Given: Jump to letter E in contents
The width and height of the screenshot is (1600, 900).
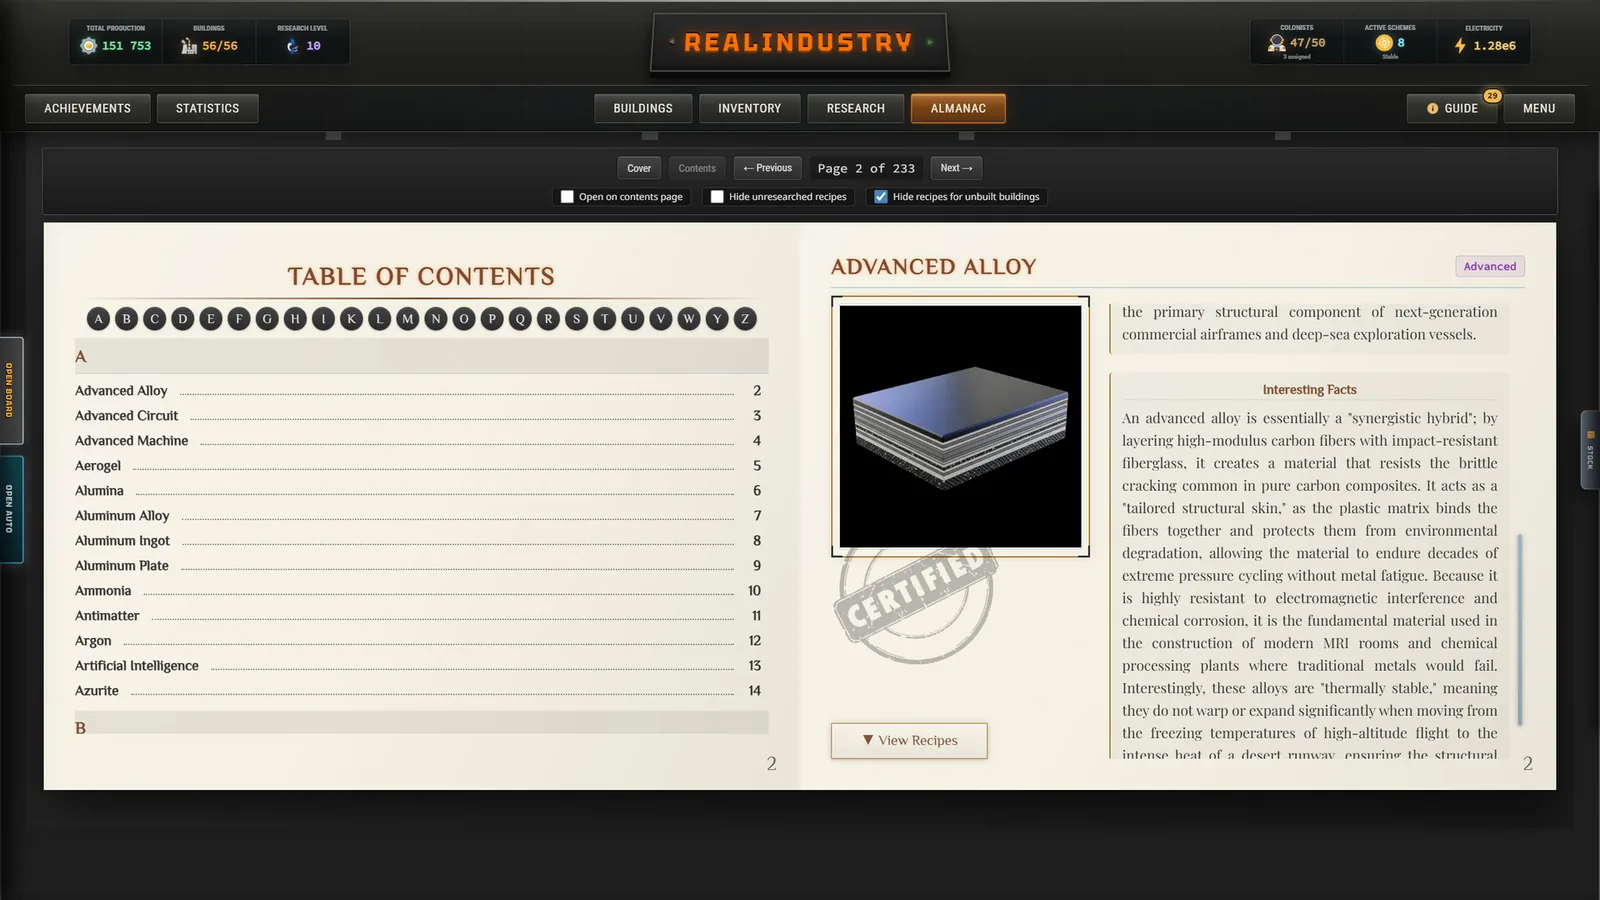Looking at the screenshot, I should [210, 319].
